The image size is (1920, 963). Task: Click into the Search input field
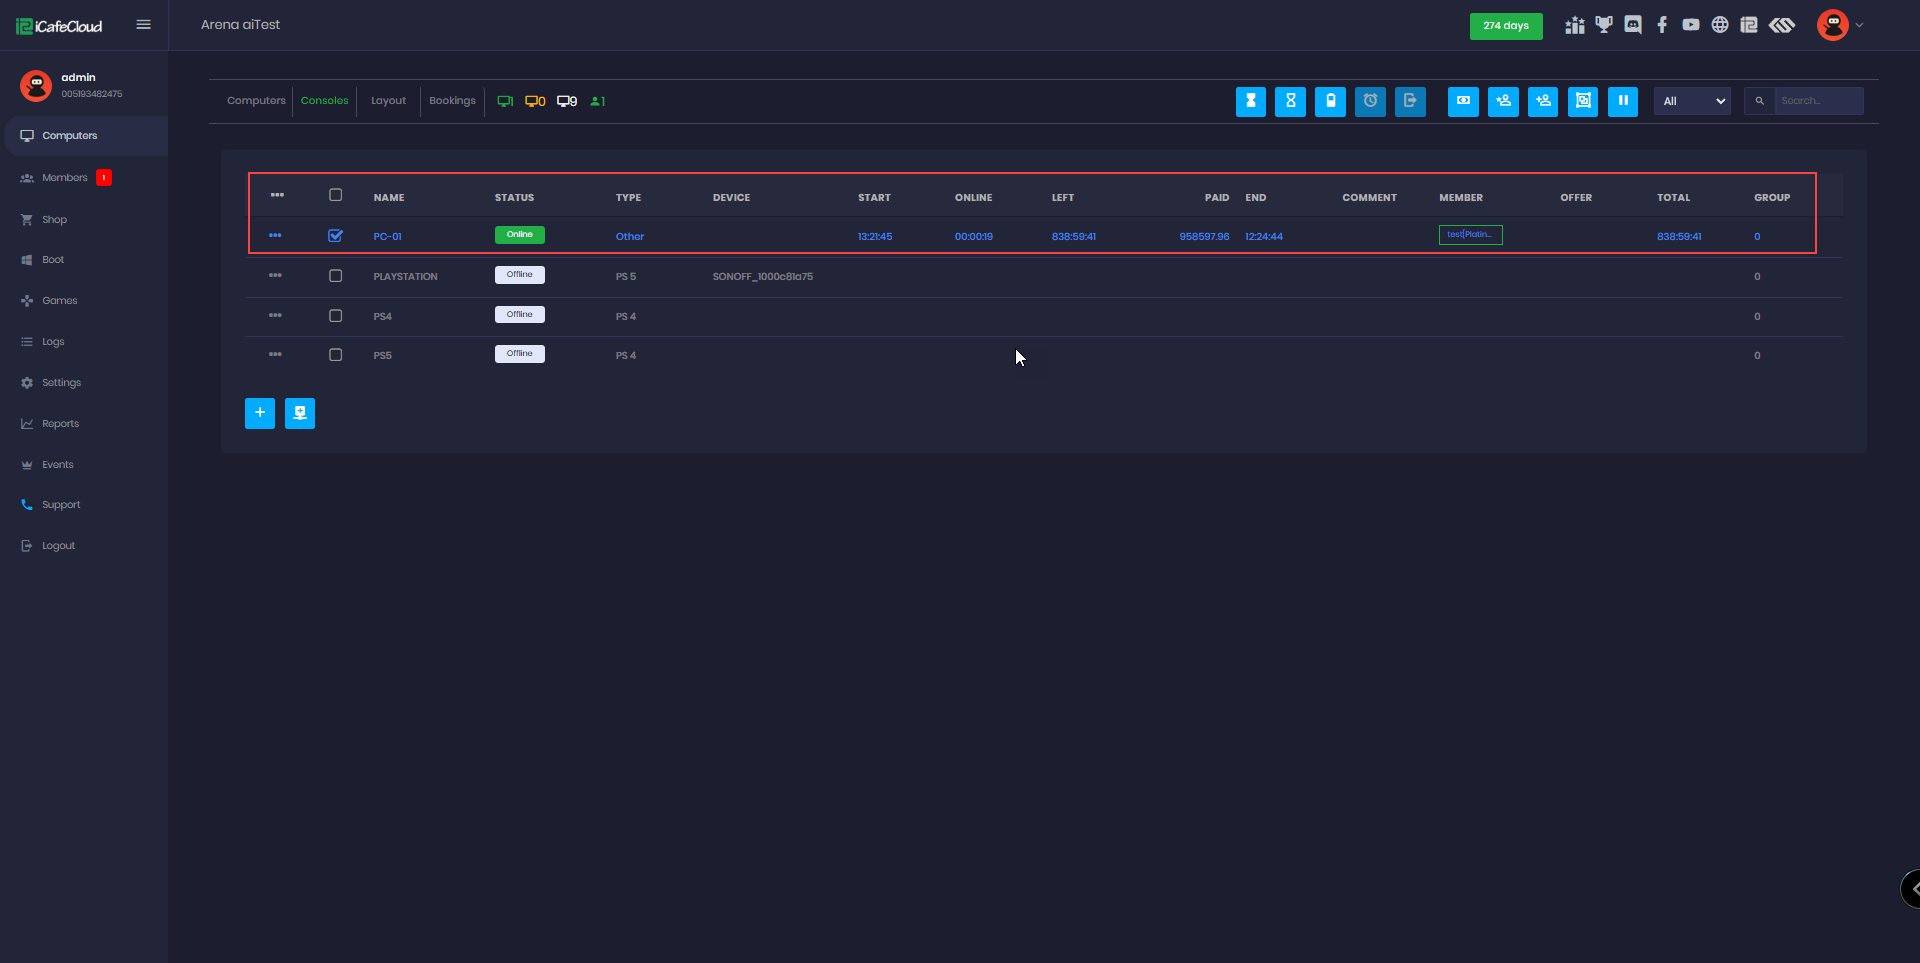pos(1818,101)
